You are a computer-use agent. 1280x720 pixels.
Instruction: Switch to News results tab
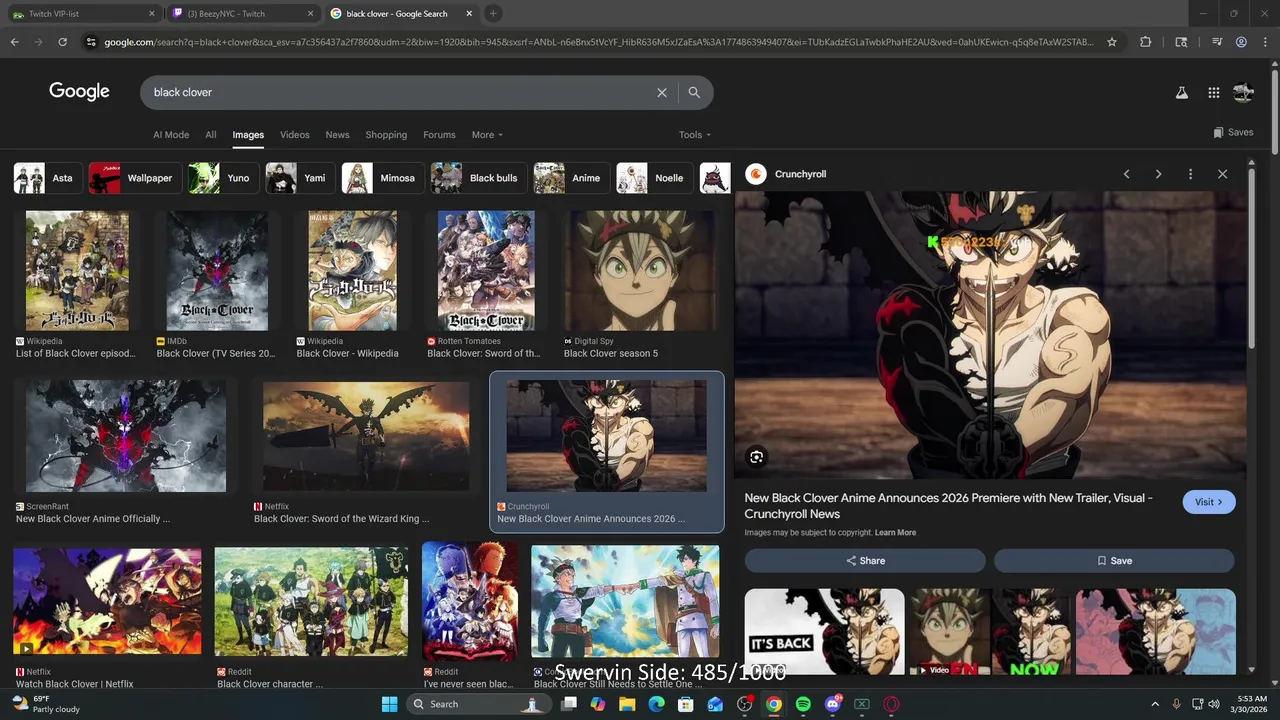coord(337,135)
